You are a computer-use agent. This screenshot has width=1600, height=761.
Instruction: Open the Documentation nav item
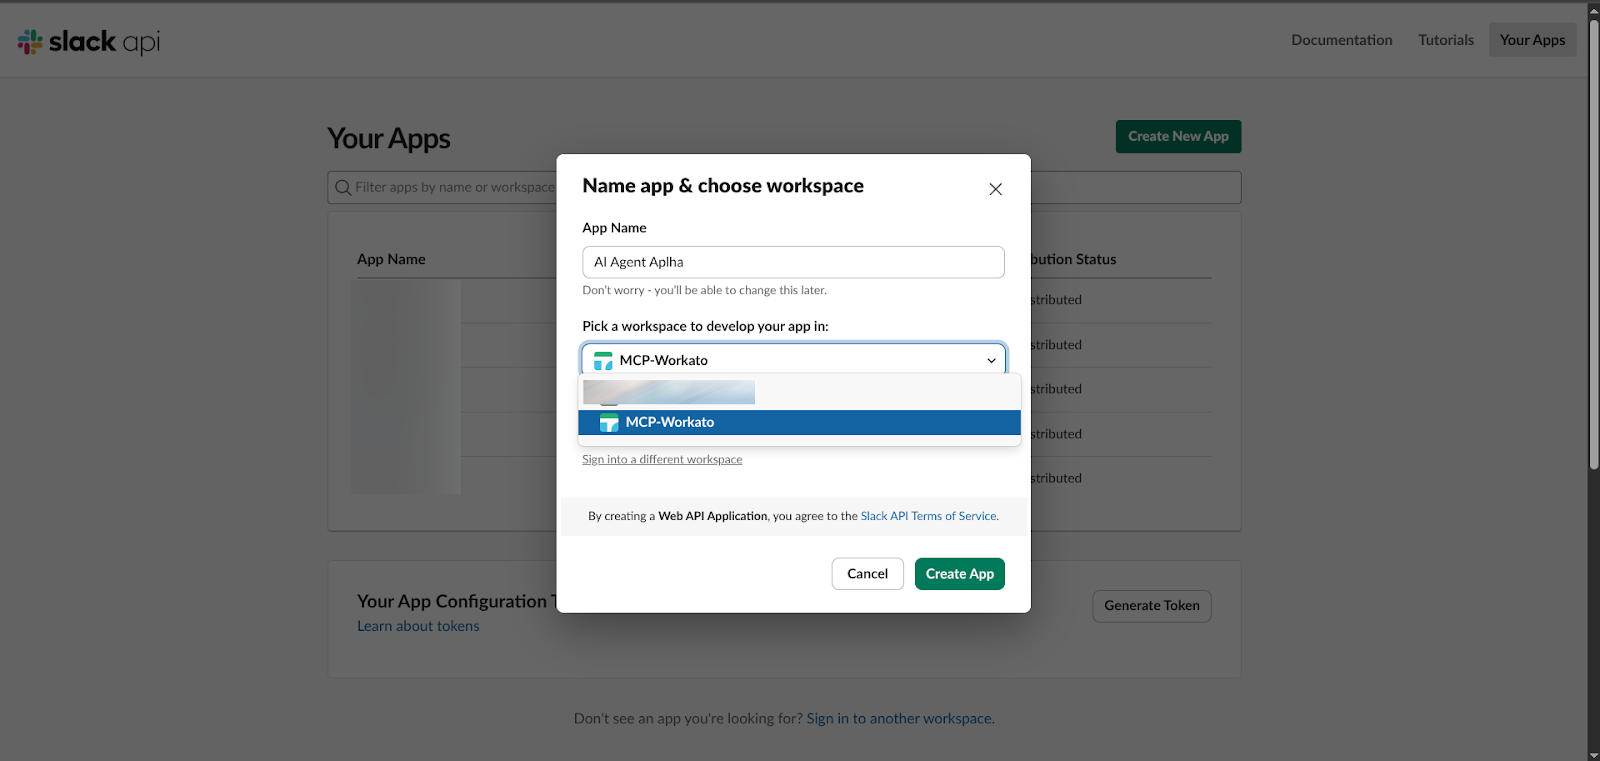(1341, 40)
